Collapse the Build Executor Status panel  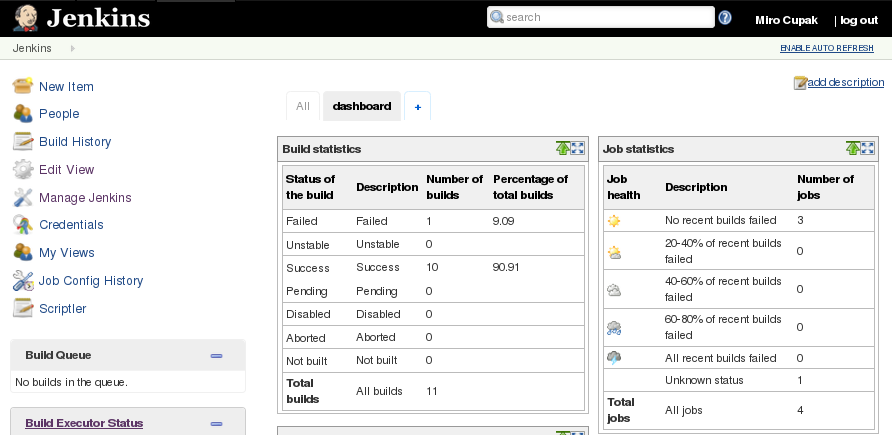click(x=216, y=424)
